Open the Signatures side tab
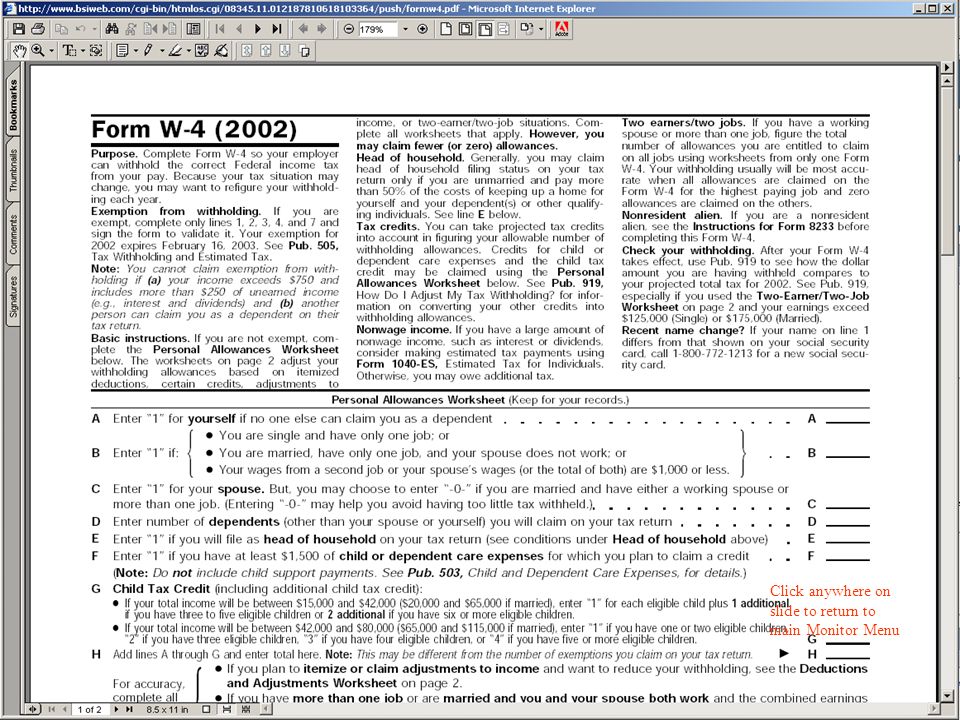Screen dimensions: 960x720 coord(13,296)
